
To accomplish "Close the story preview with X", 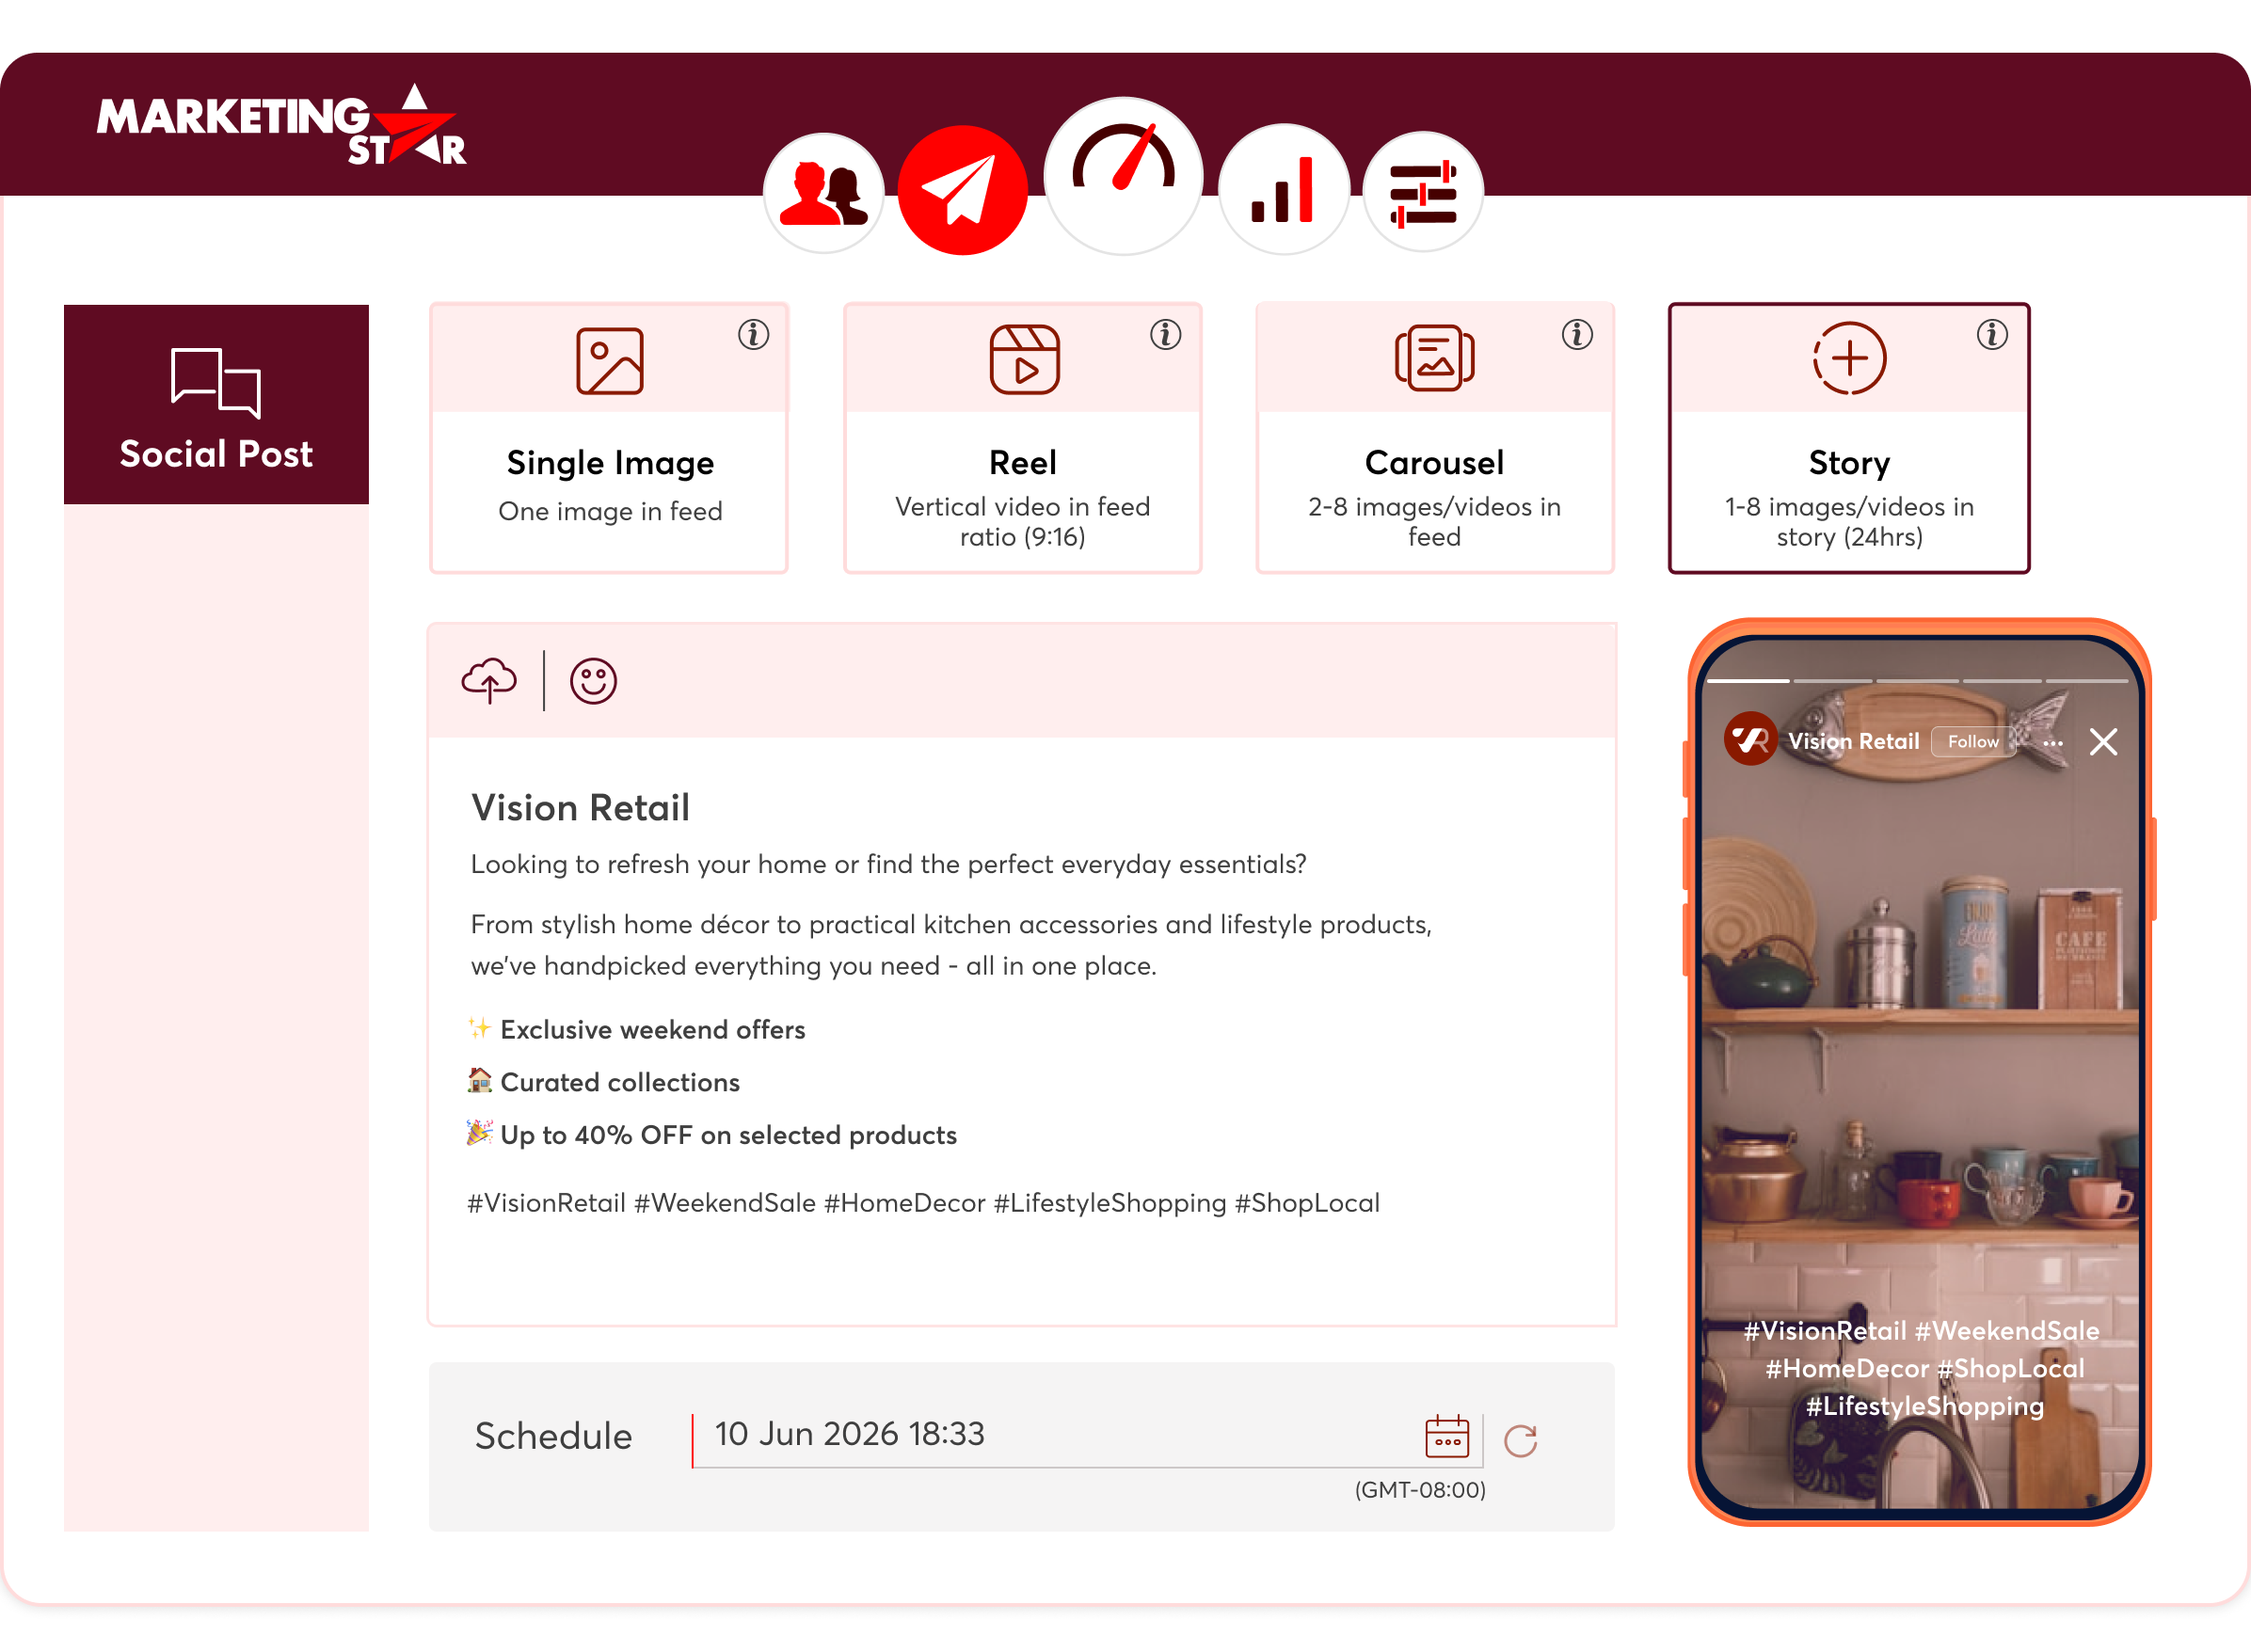I will coord(2103,741).
